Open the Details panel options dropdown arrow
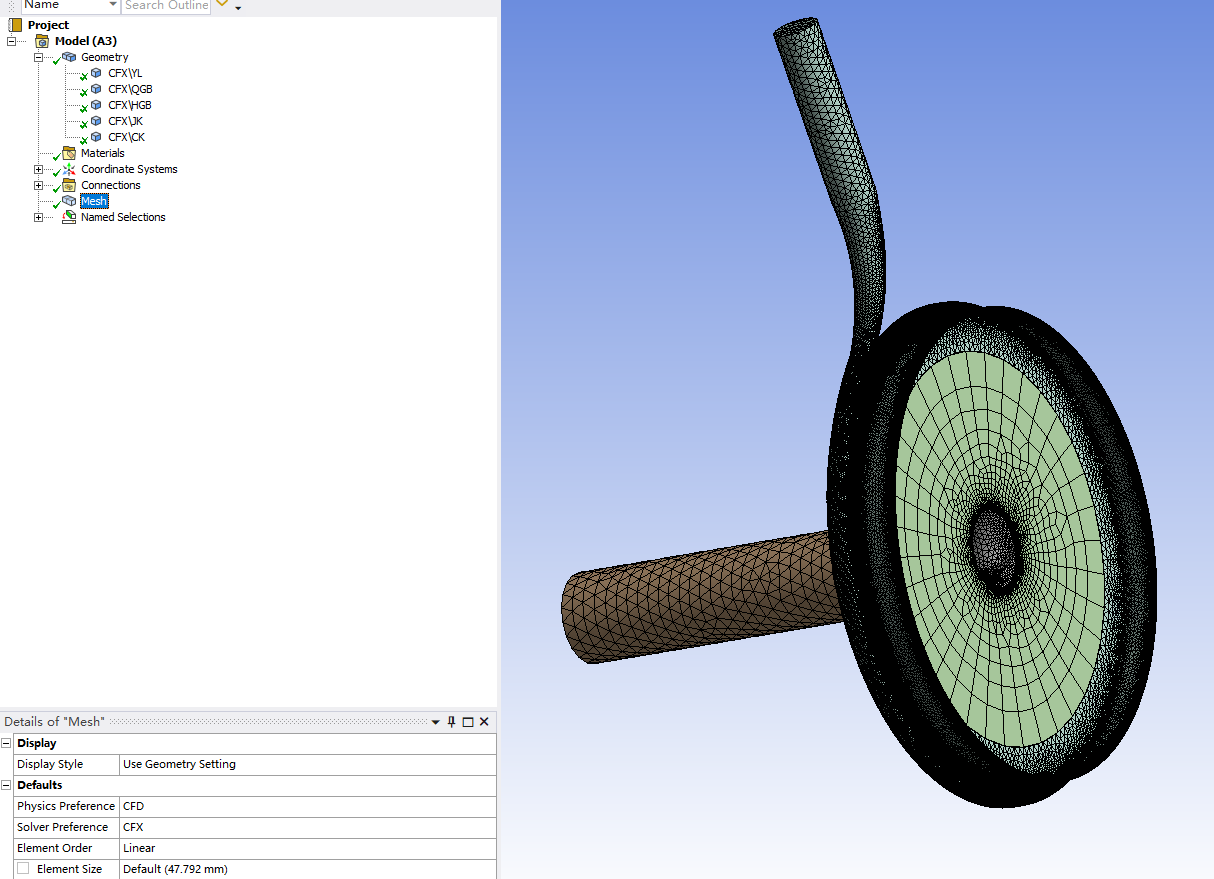Viewport: 1214px width, 879px height. (435, 722)
